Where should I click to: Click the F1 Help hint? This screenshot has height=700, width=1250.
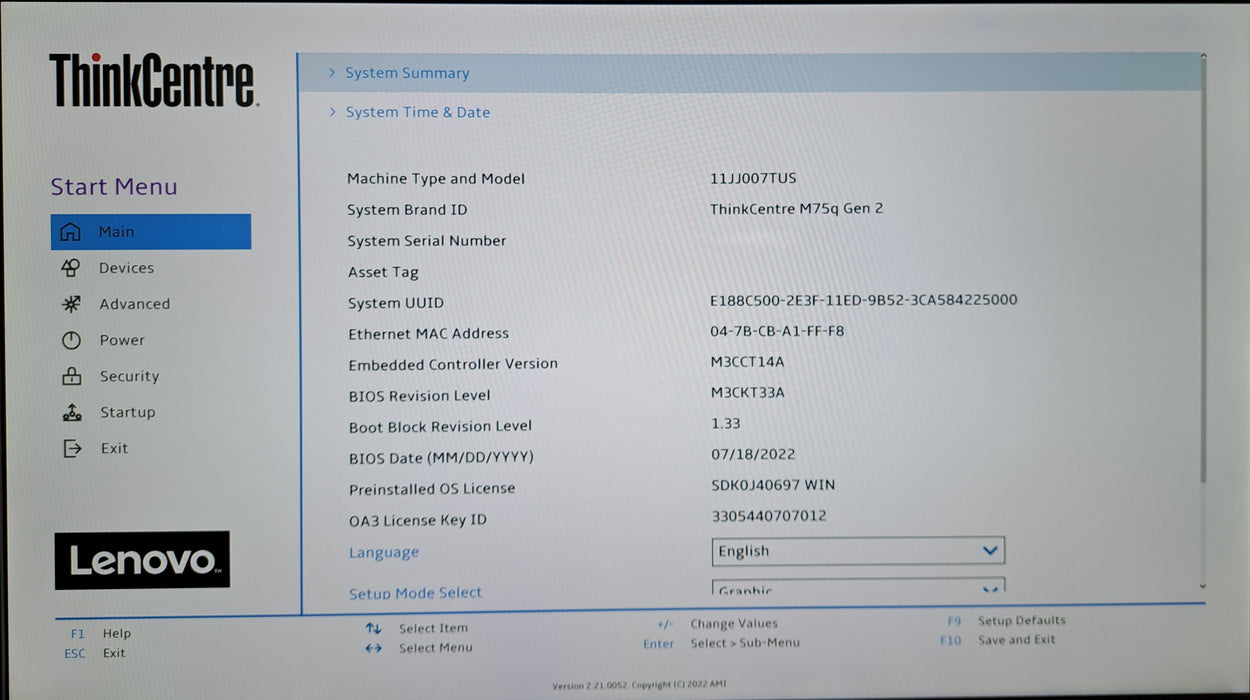[x=100, y=634]
